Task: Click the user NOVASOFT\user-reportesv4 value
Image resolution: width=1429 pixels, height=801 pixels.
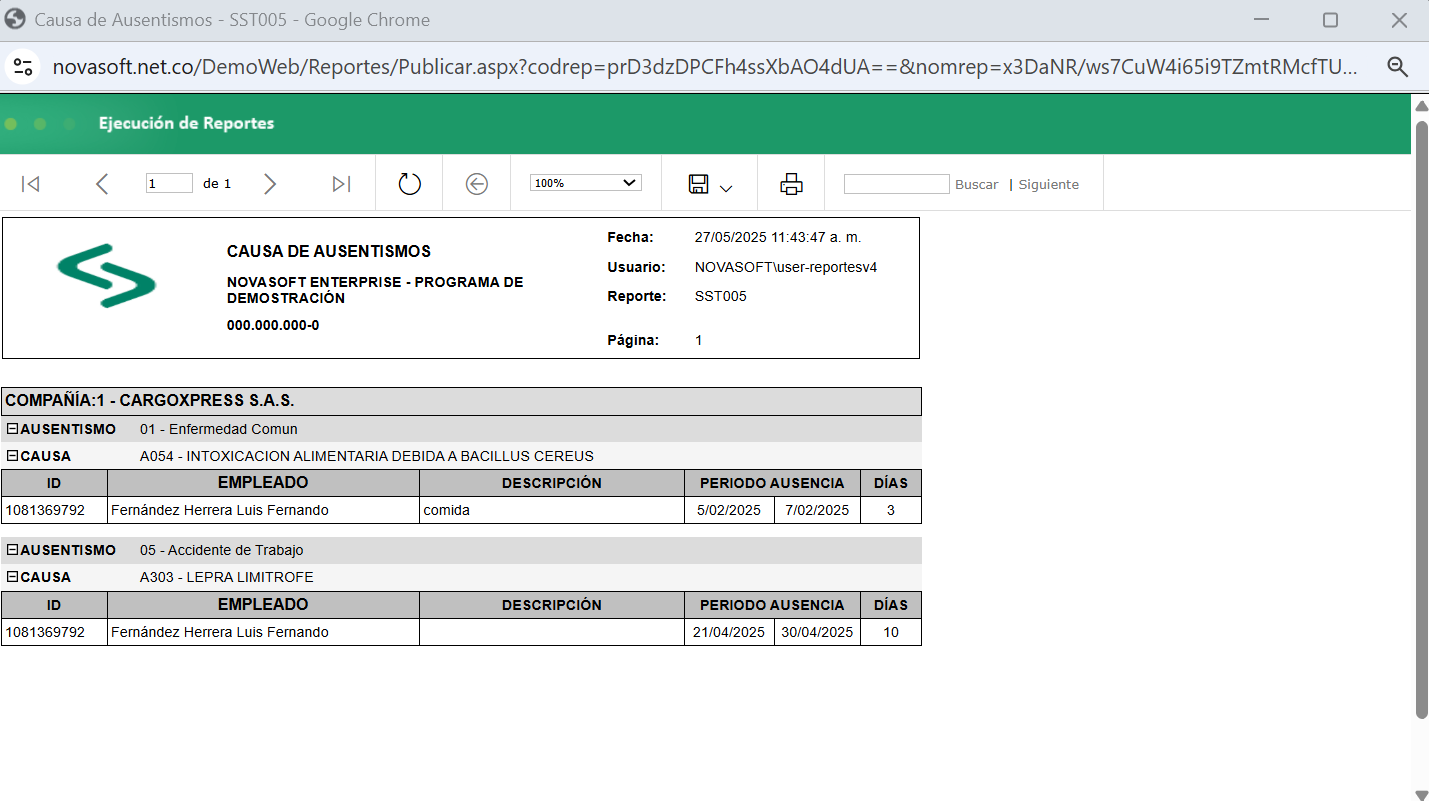Action: pyautogui.click(x=786, y=267)
